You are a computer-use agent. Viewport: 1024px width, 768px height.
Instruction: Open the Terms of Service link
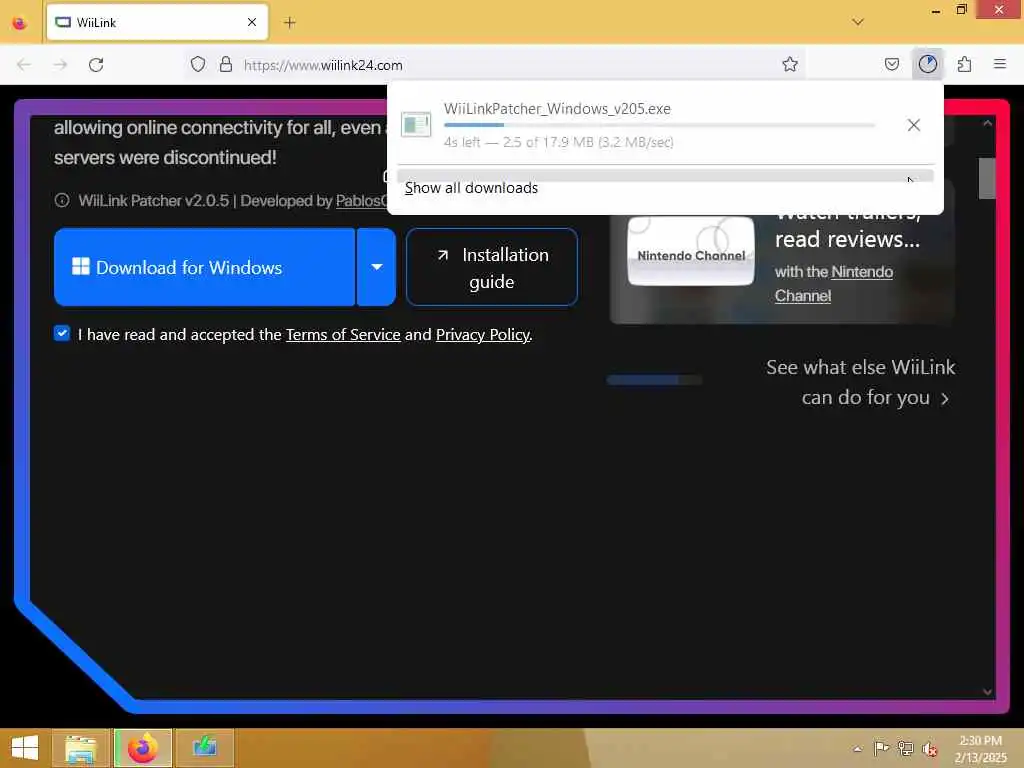[x=343, y=334]
